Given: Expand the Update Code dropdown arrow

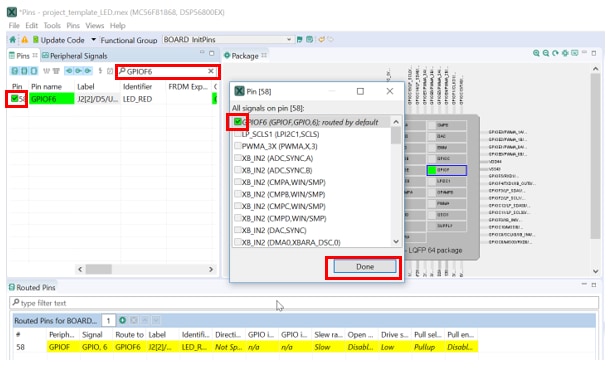Looking at the screenshot, I should [x=93, y=40].
